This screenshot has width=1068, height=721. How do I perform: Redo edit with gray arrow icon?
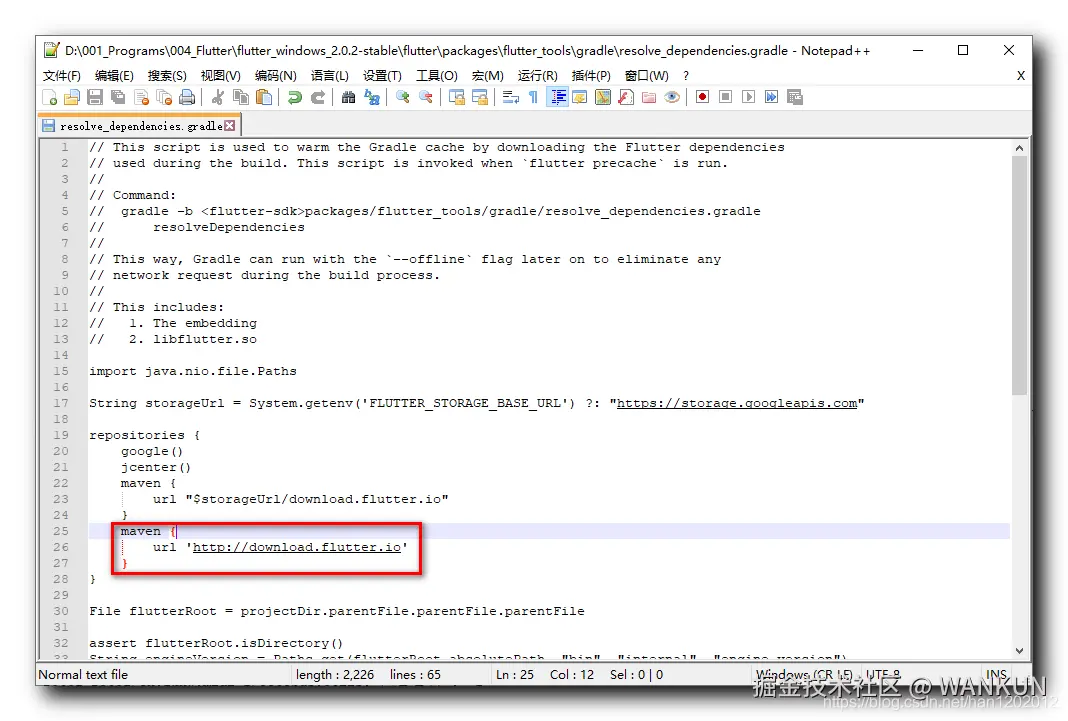point(317,97)
